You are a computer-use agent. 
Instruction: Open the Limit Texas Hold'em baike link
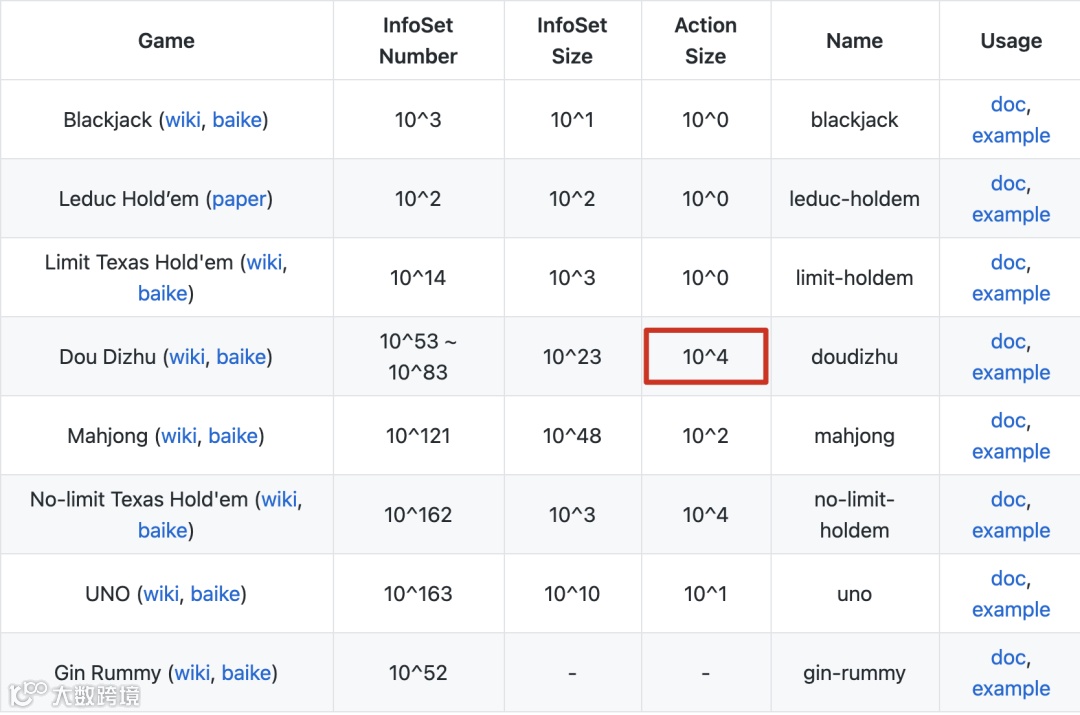click(162, 293)
